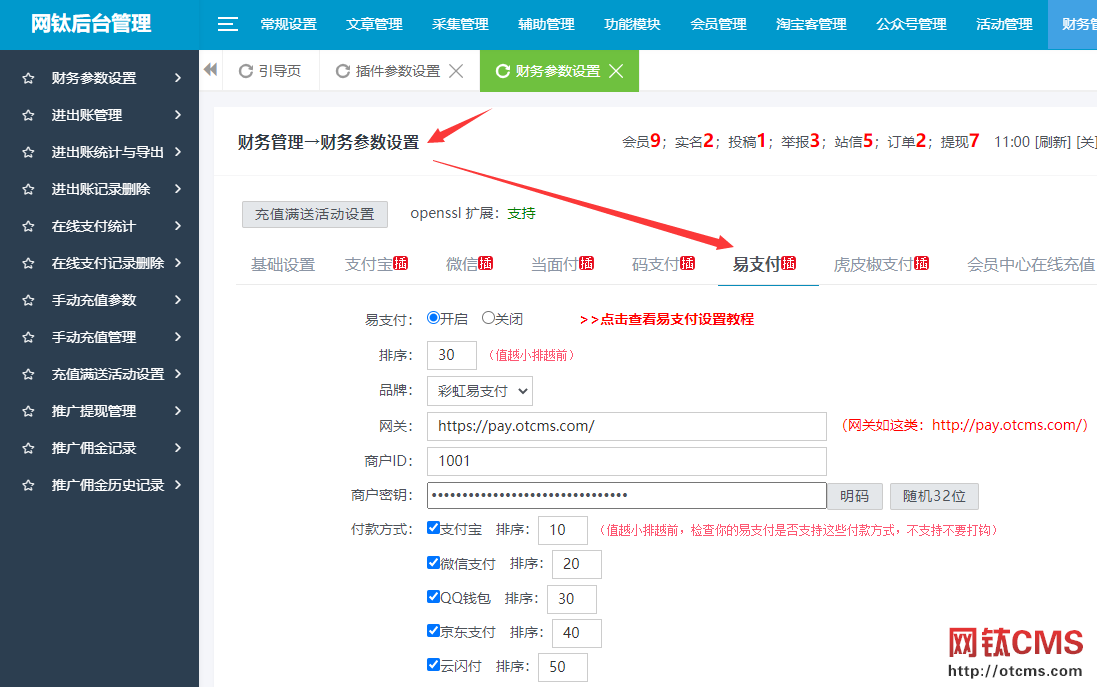Select the 关闭 radio for 易支付
The image size is (1097, 687).
click(488, 318)
